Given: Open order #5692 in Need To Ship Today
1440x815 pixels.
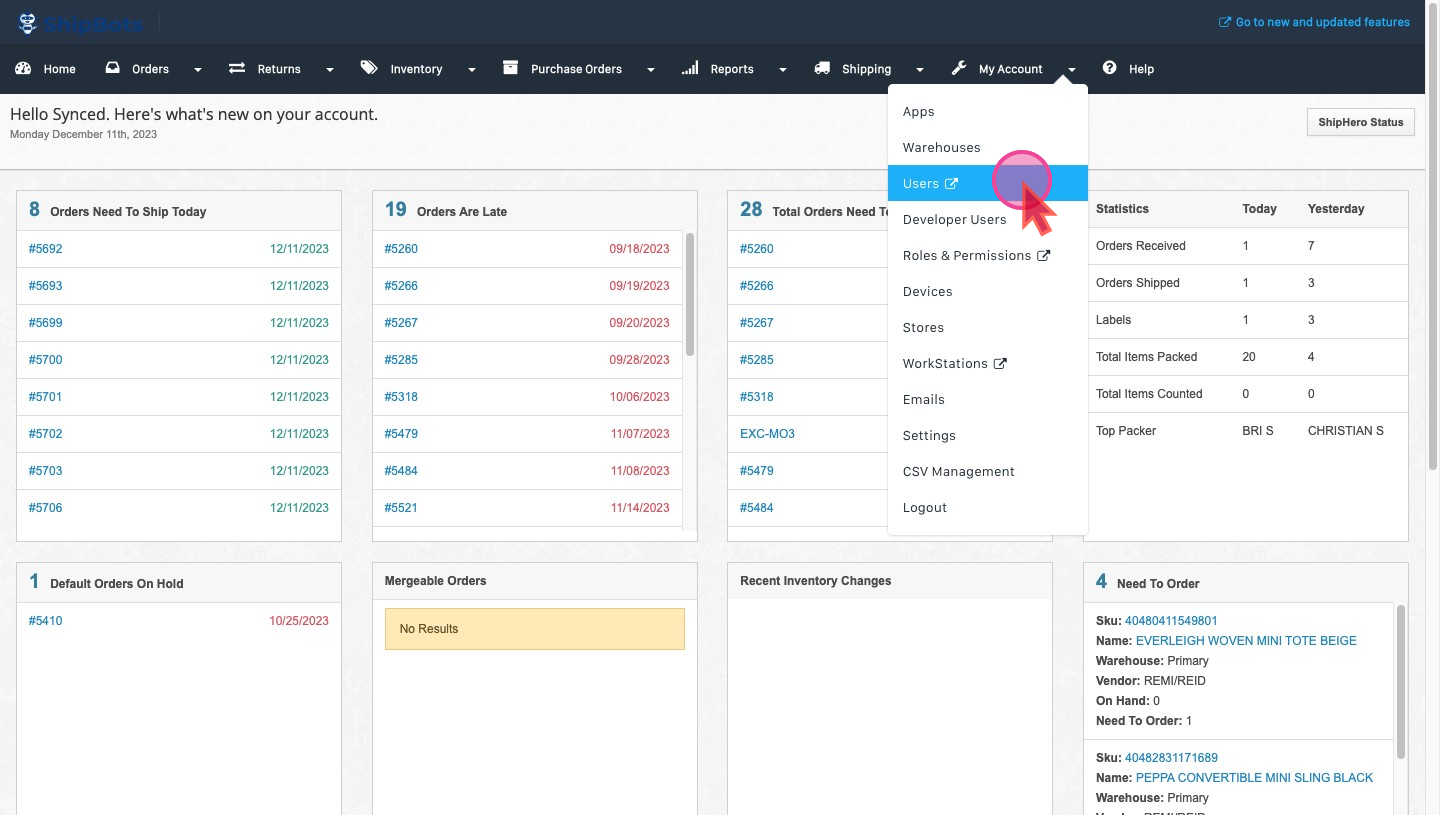Looking at the screenshot, I should click(45, 249).
